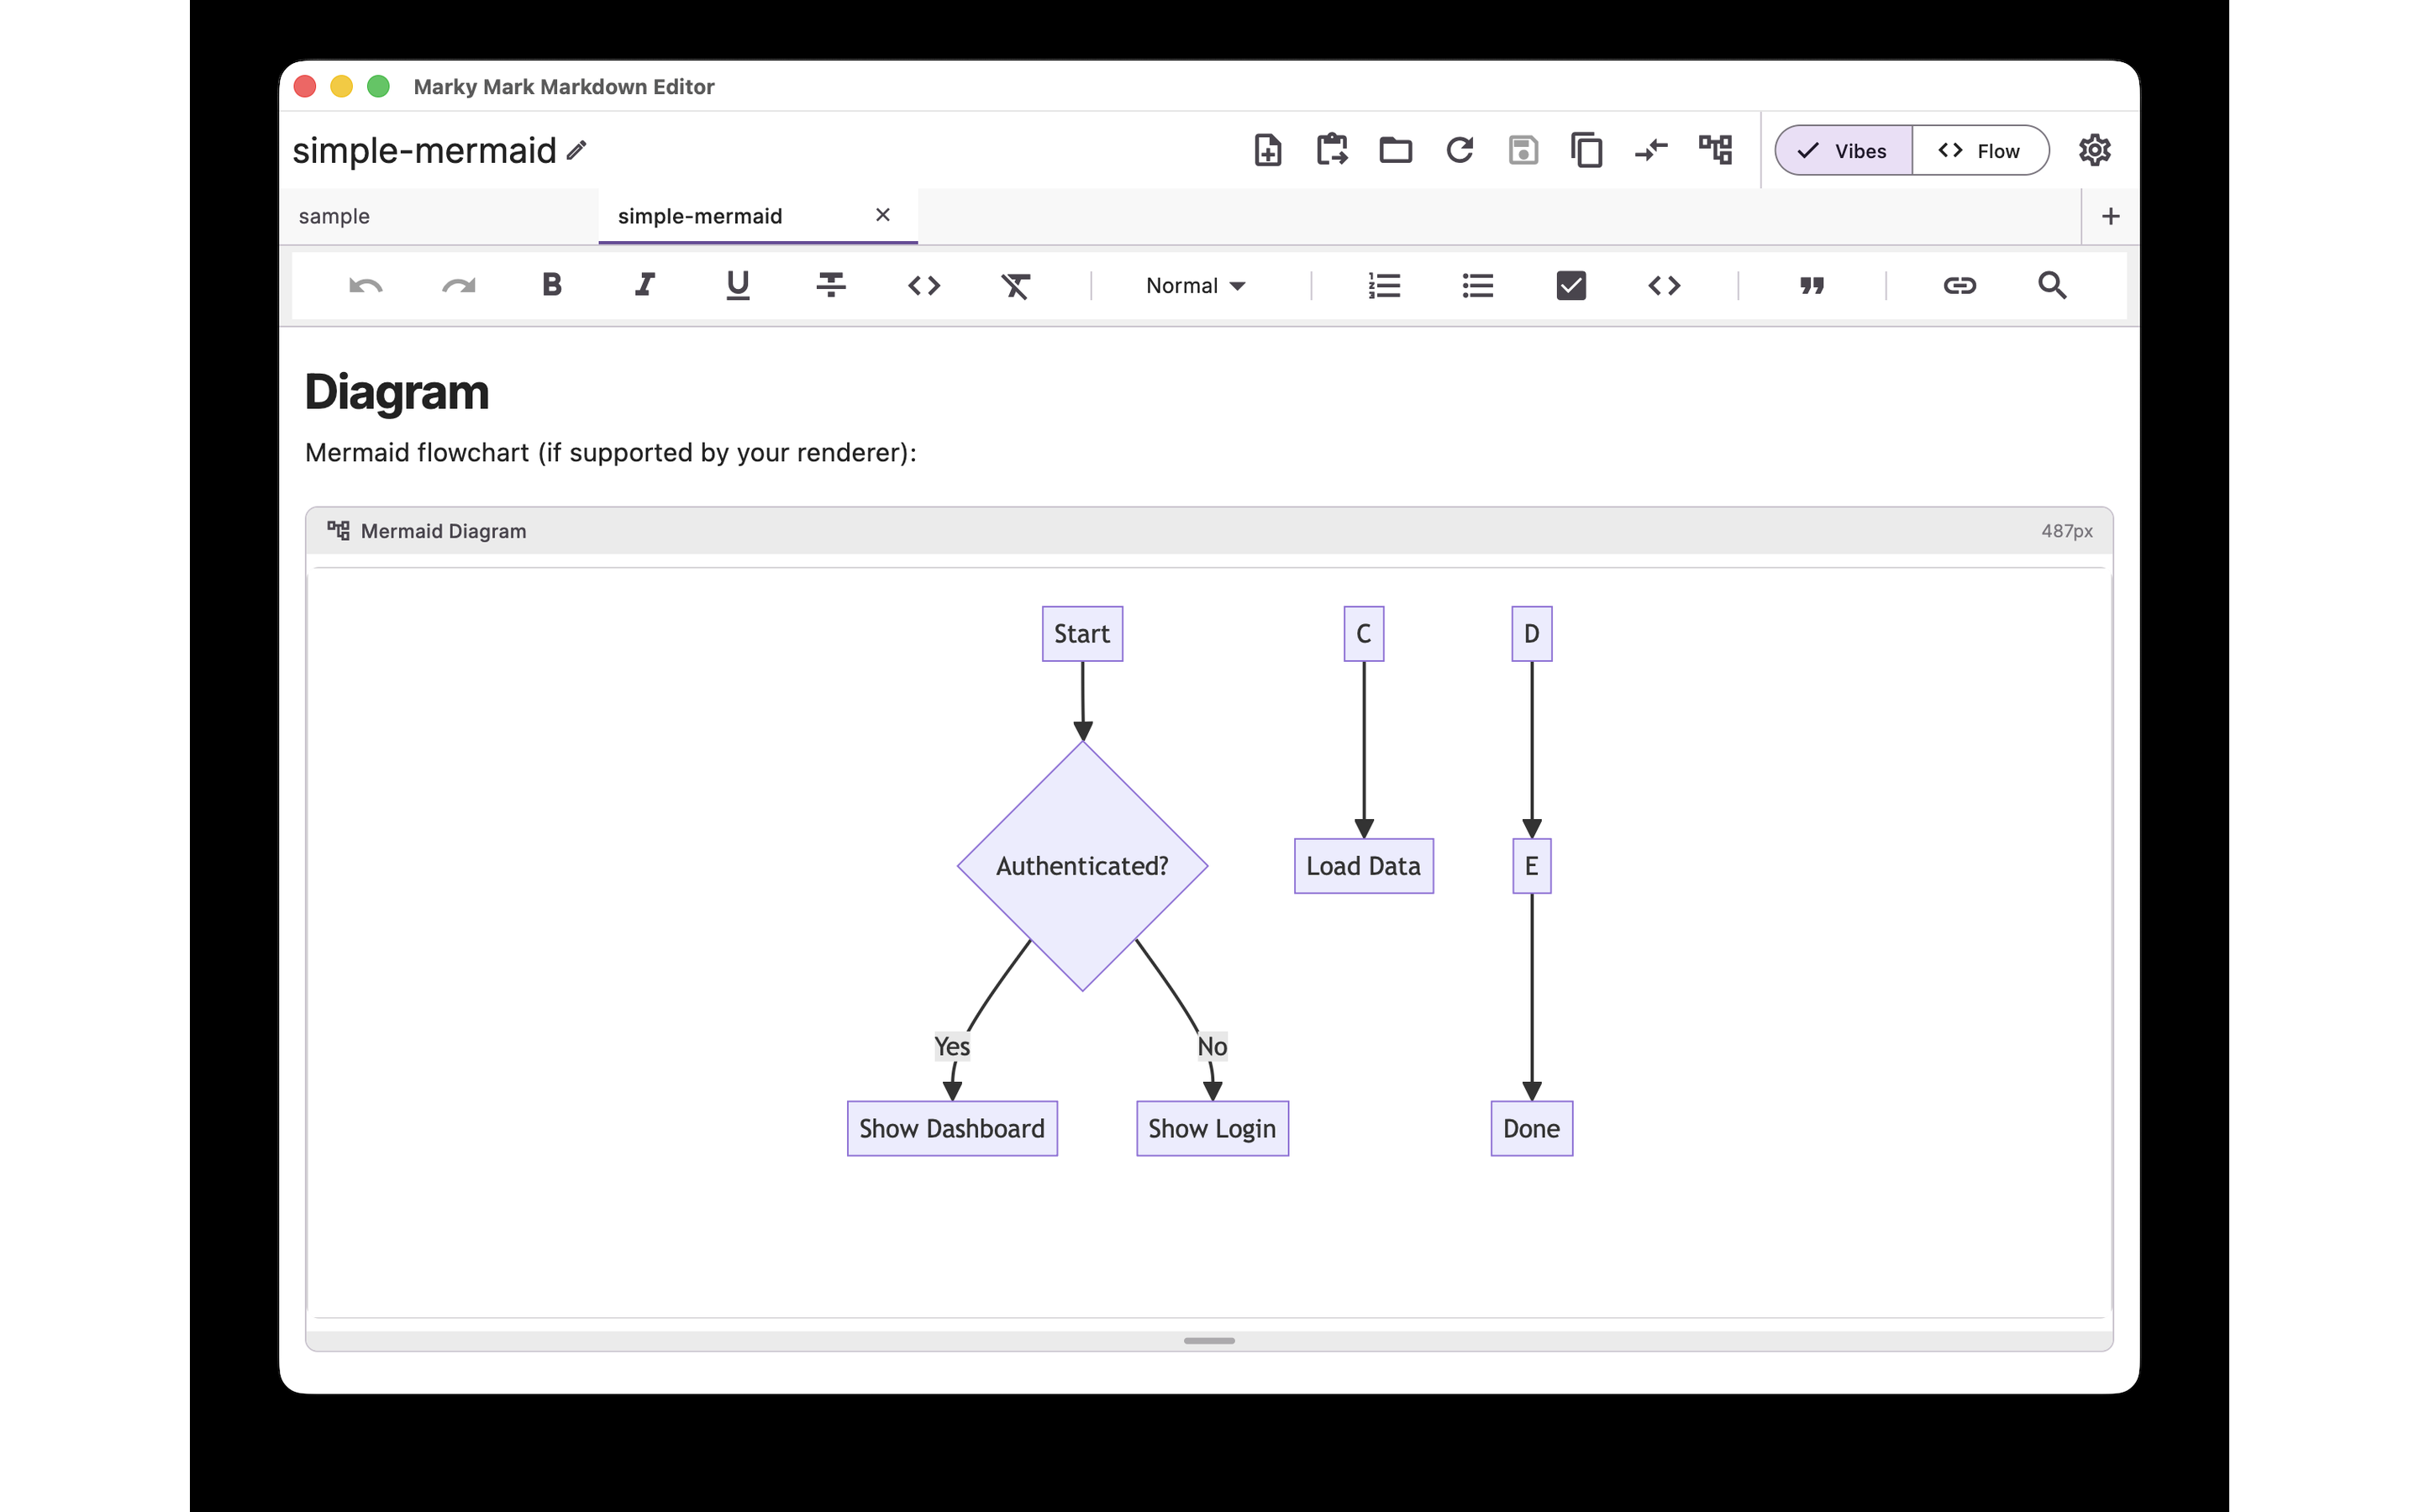Click the Mermaid Diagram header icon
Screen dimensions: 2420x1512
338,530
